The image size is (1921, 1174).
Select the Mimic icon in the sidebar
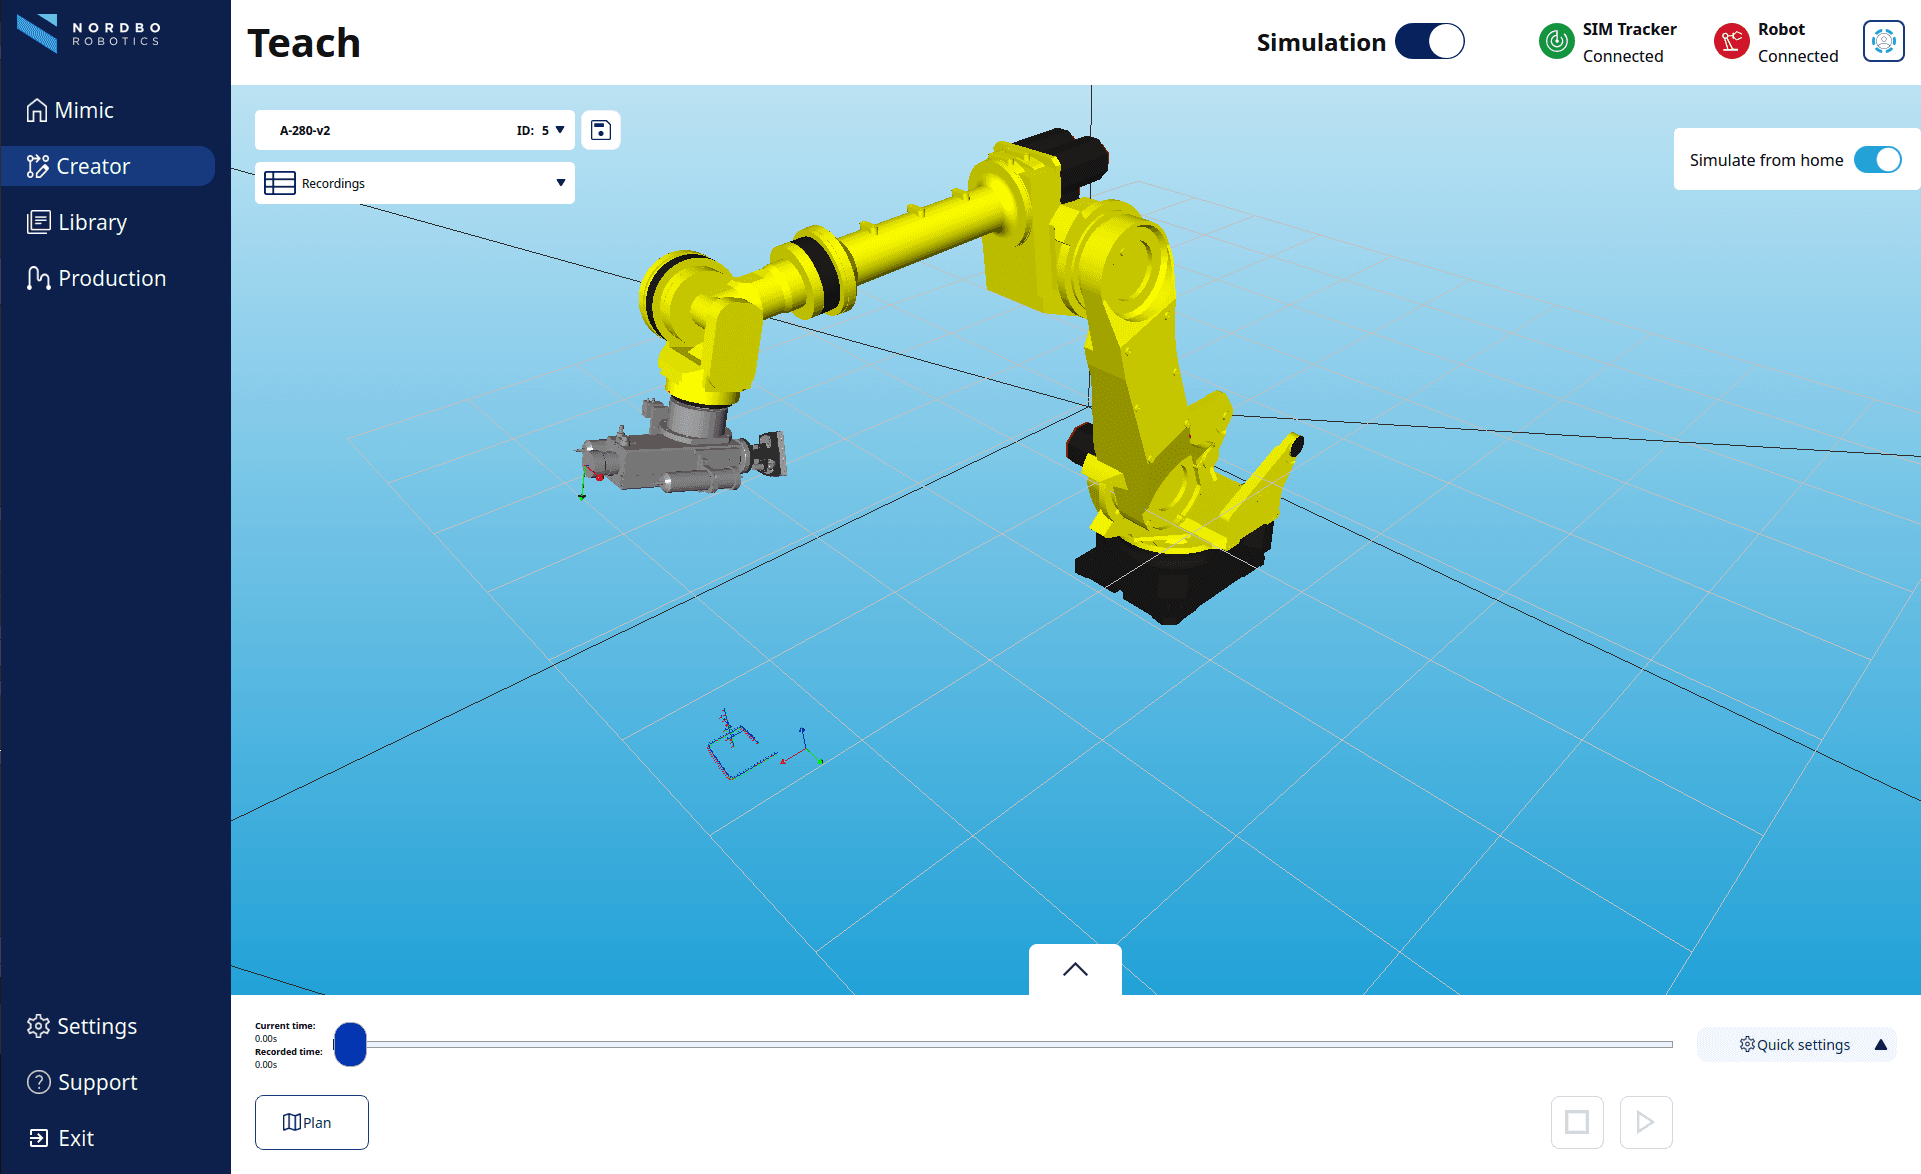[38, 110]
